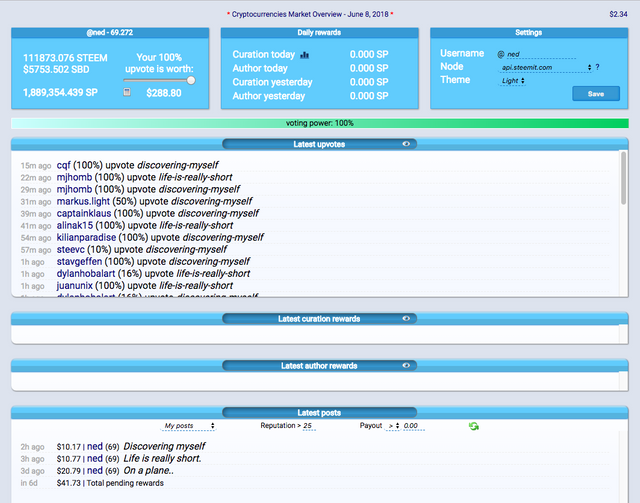Viewport: 640px width, 503px height.
Task: Click the voting power progress bar
Action: click(x=320, y=123)
